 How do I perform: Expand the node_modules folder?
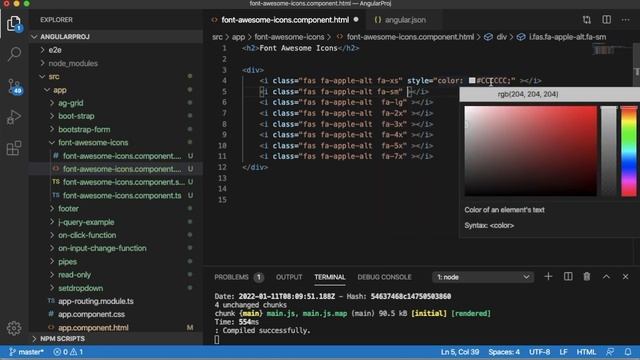coord(116,63)
